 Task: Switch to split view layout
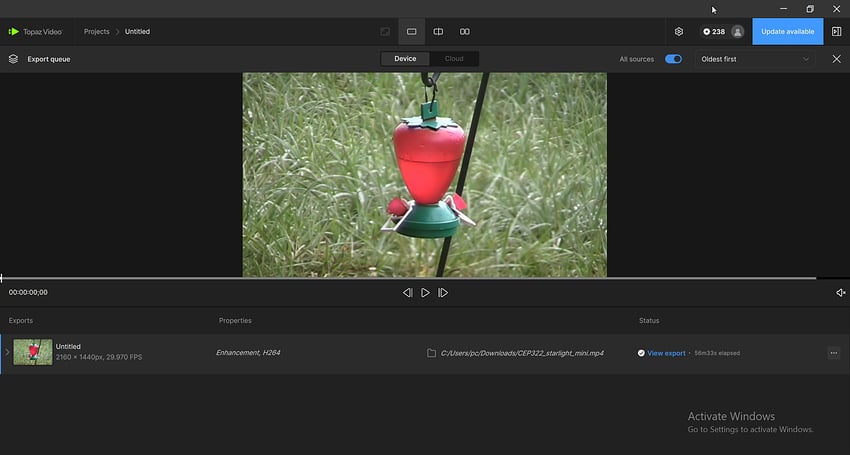tap(438, 31)
